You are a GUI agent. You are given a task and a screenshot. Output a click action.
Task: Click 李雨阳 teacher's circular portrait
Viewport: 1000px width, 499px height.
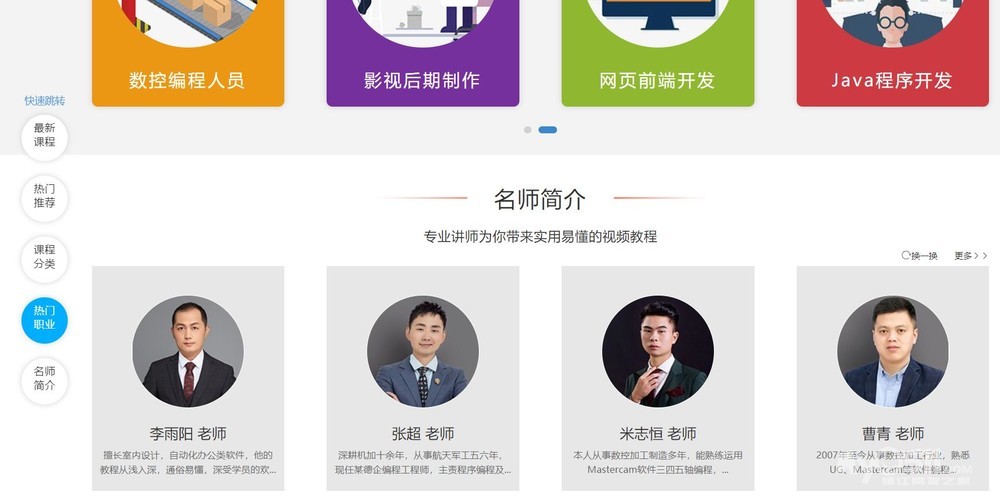point(188,351)
